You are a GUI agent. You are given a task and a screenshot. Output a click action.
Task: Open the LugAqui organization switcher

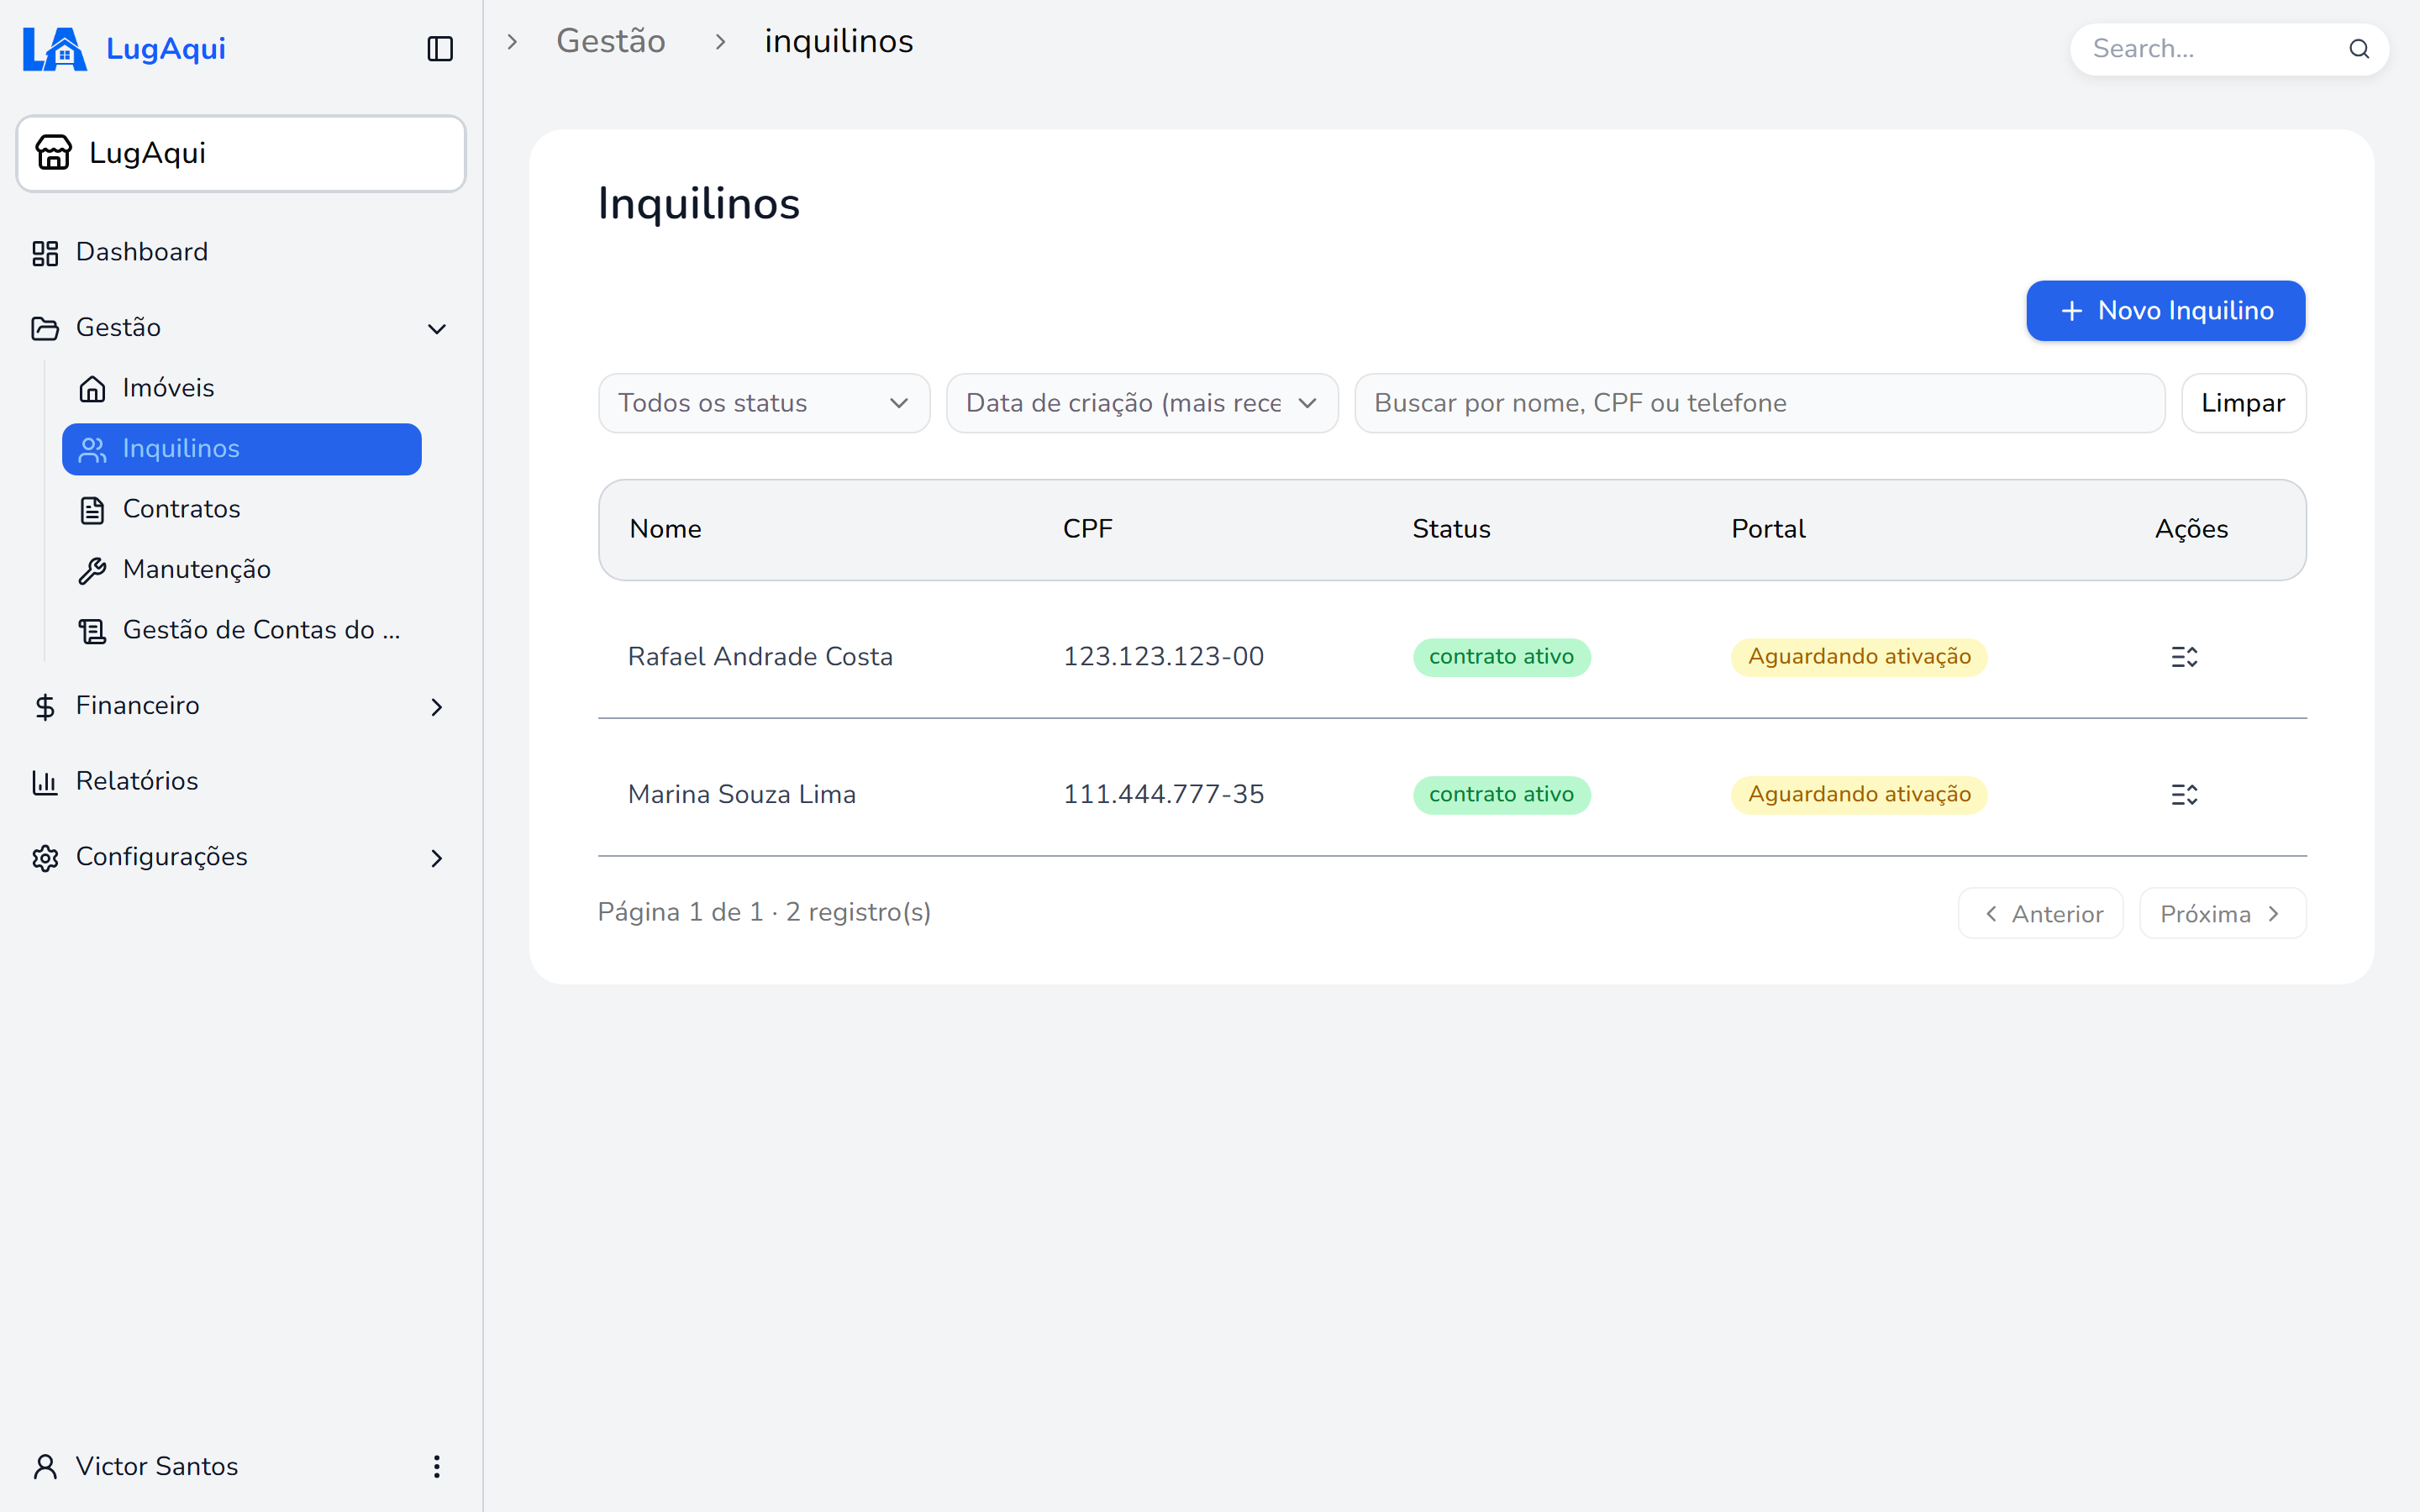pos(241,153)
